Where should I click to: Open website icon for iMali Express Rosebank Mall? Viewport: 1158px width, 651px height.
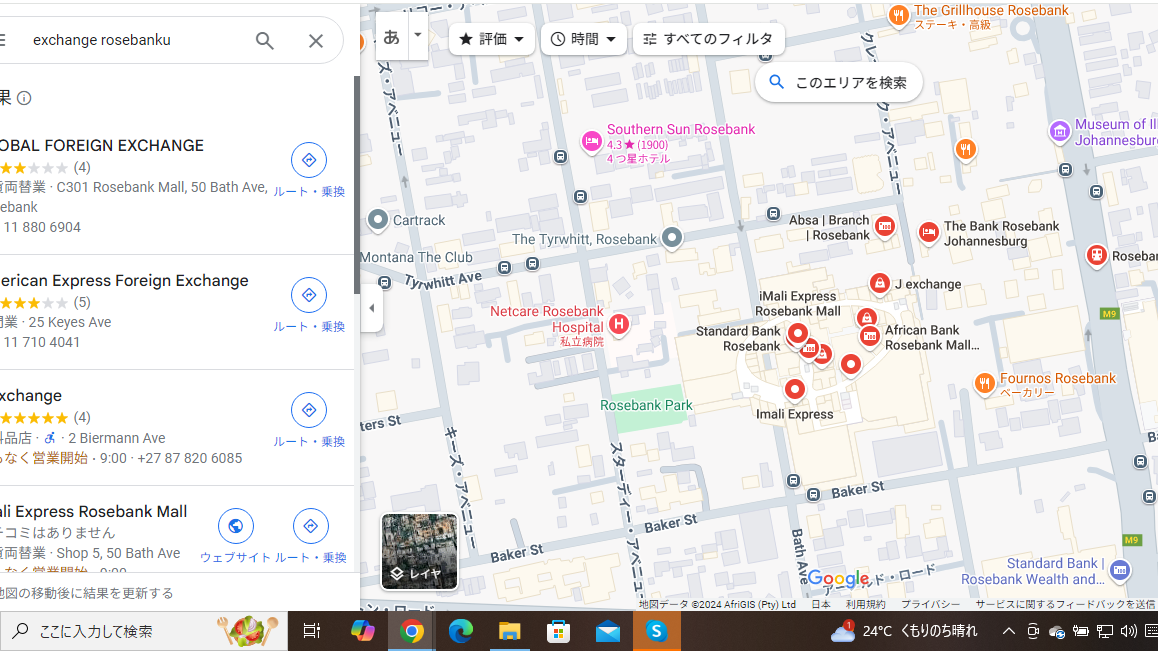pyautogui.click(x=235, y=526)
